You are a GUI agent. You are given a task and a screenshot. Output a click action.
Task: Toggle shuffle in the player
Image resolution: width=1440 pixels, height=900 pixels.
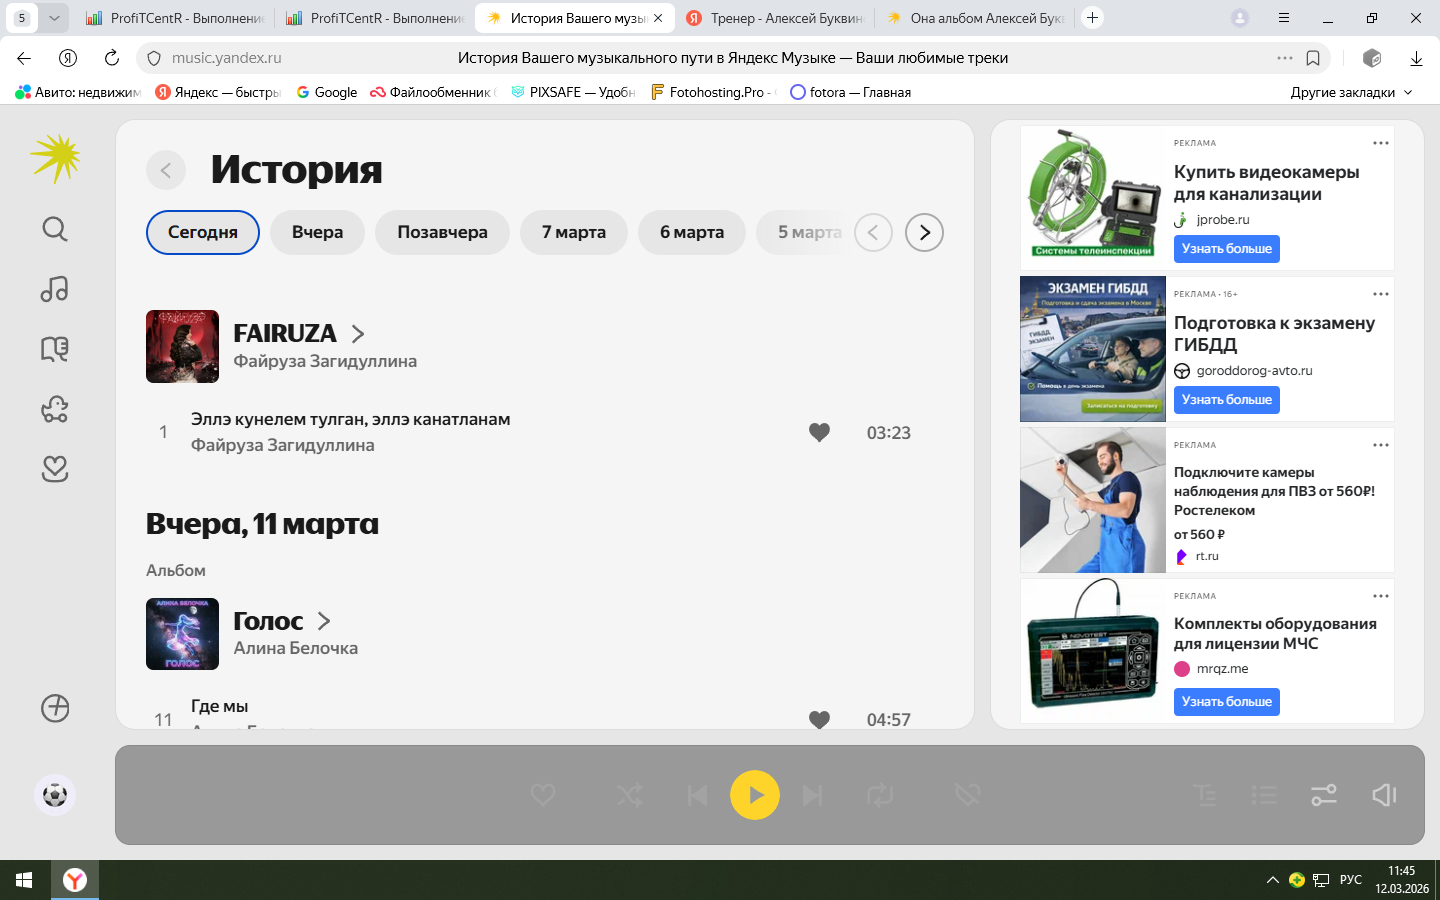point(630,795)
